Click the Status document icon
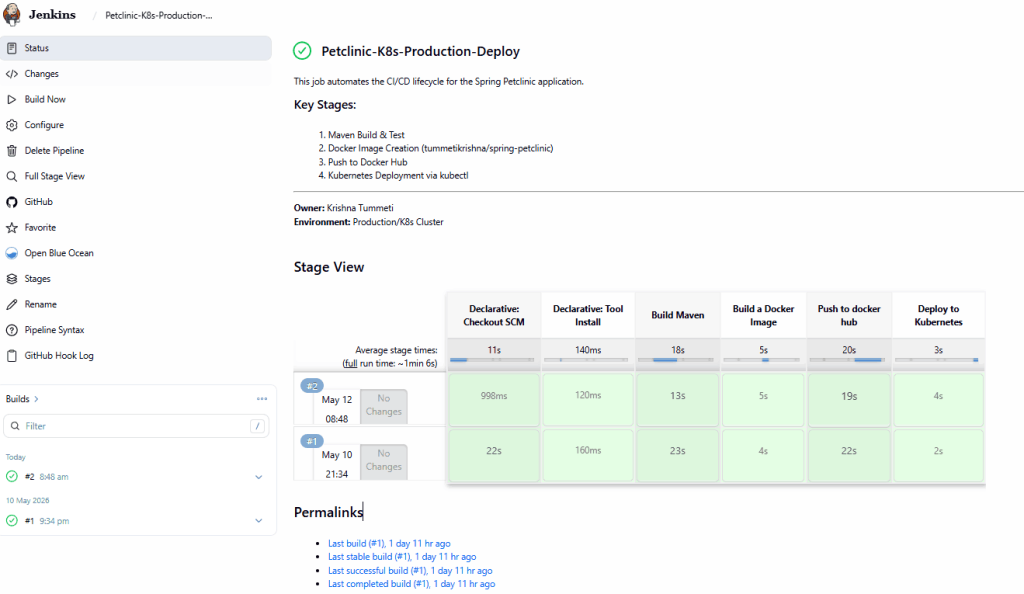Screen dimensions: 1024x594 (12, 48)
